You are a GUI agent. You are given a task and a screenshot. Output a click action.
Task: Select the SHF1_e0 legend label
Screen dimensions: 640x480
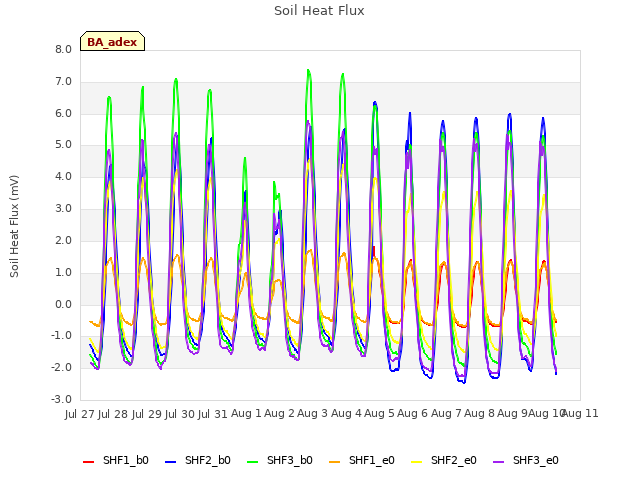tap(372, 460)
